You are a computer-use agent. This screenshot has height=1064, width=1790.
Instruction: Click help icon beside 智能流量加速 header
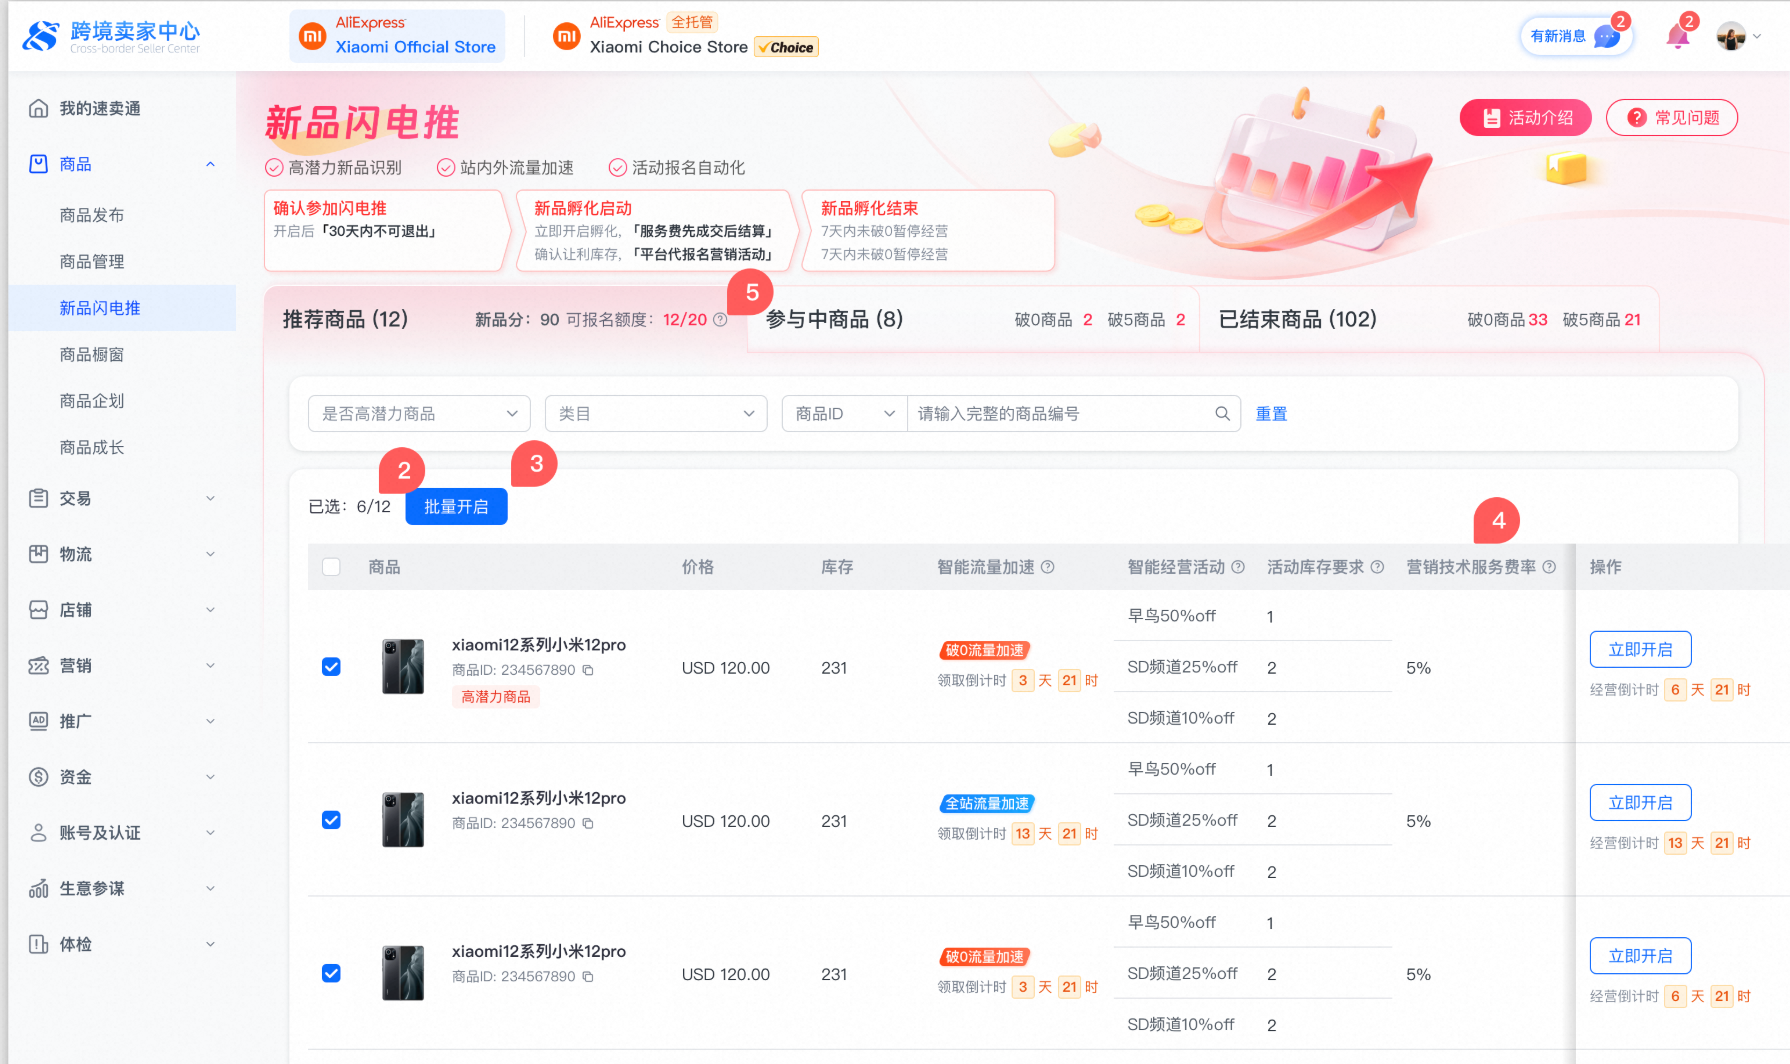(x=1048, y=567)
